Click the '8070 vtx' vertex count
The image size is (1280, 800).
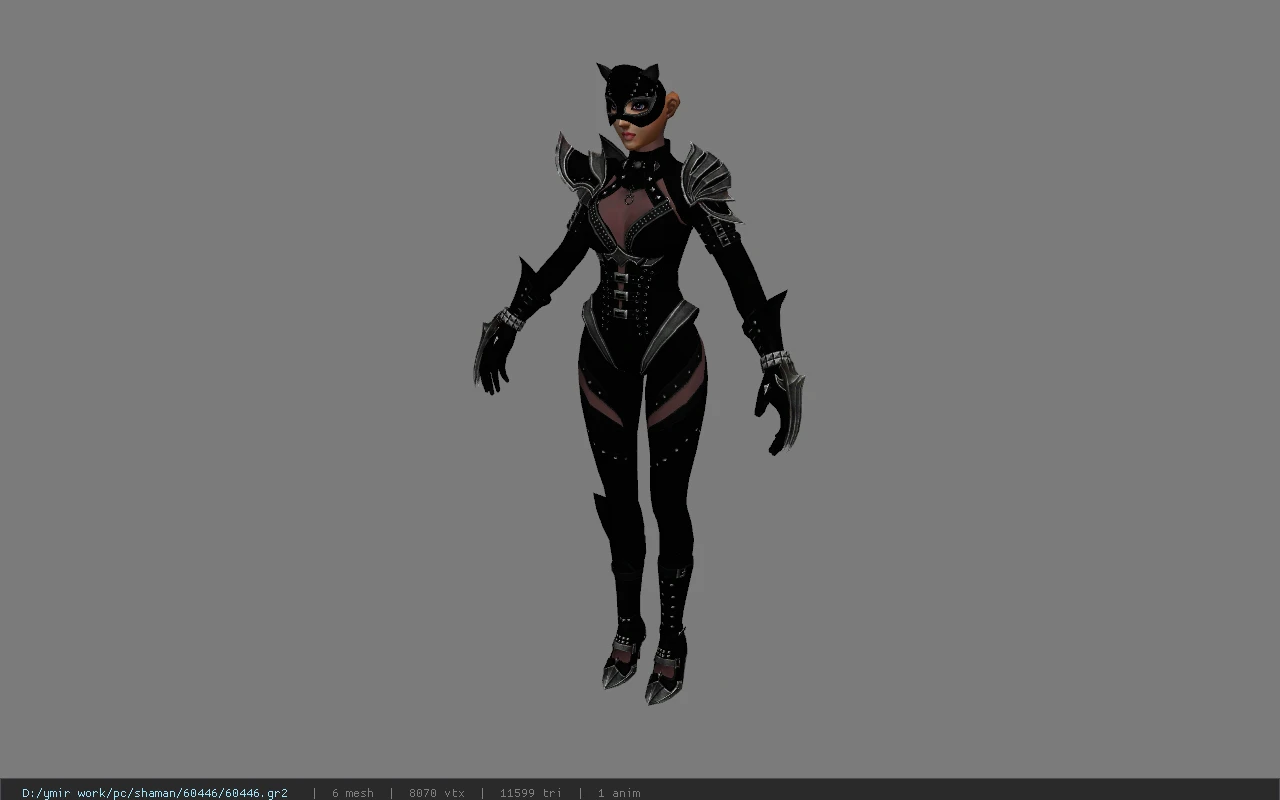pos(436,793)
